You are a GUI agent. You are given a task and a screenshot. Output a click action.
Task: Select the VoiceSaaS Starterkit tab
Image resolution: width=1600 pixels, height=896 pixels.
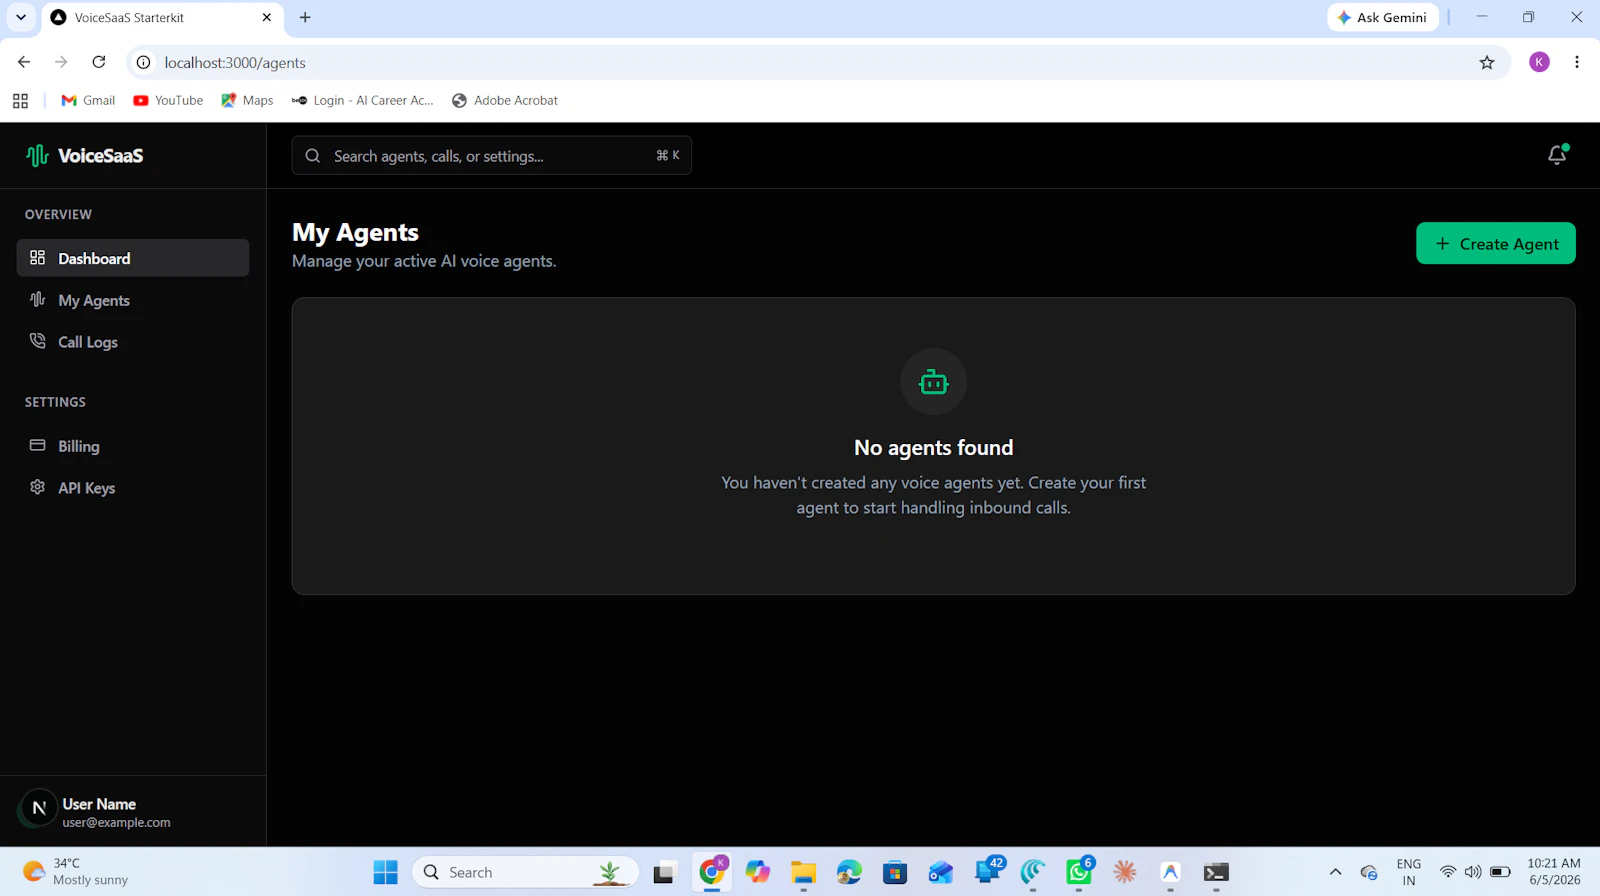163,17
